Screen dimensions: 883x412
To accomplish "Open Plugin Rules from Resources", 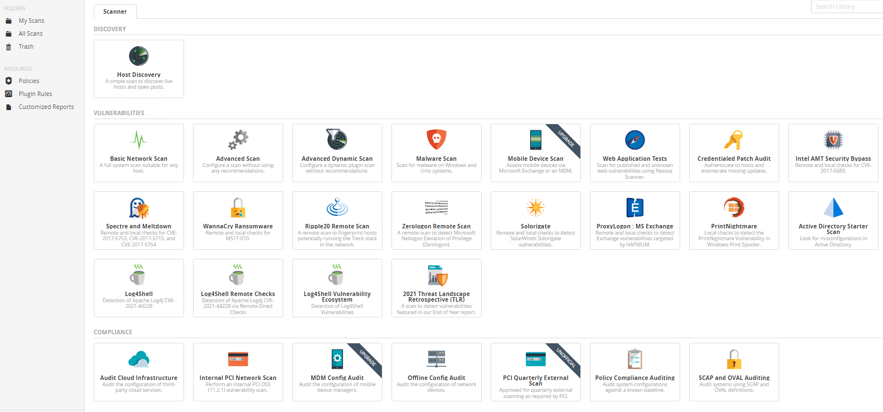I will point(35,94).
